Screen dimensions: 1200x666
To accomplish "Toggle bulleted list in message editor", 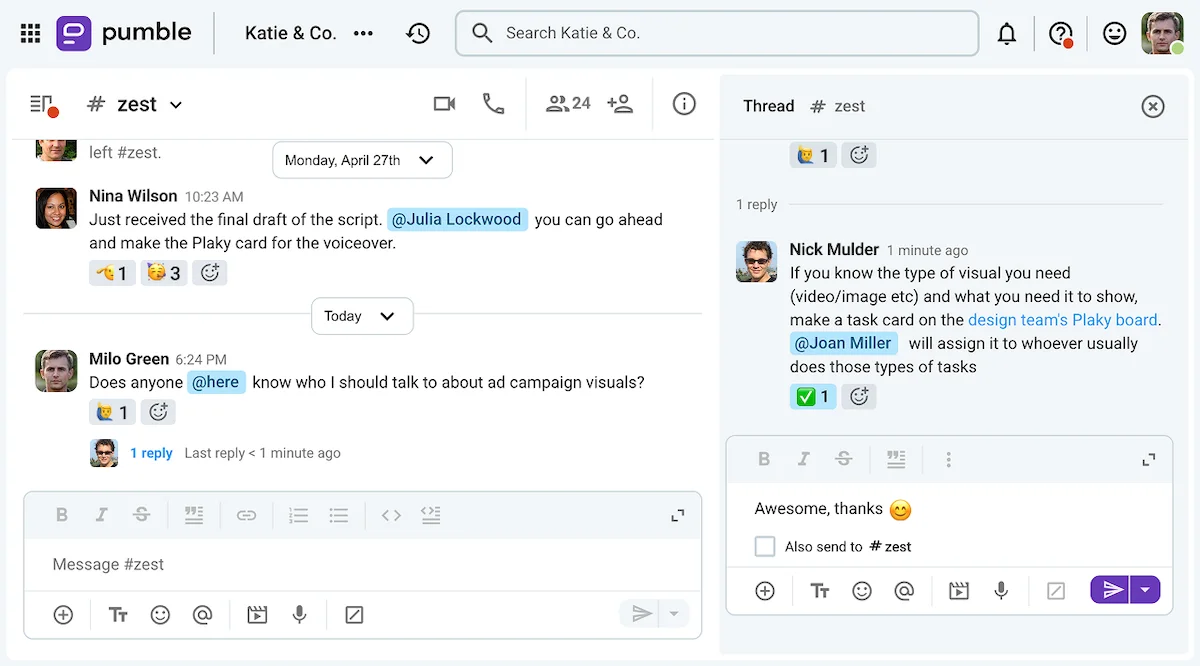I will tap(339, 515).
